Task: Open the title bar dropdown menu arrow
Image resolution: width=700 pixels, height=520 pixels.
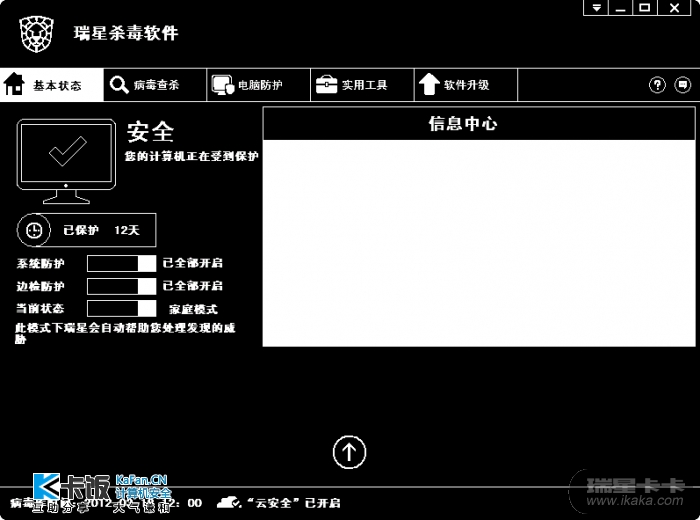Action: point(596,8)
